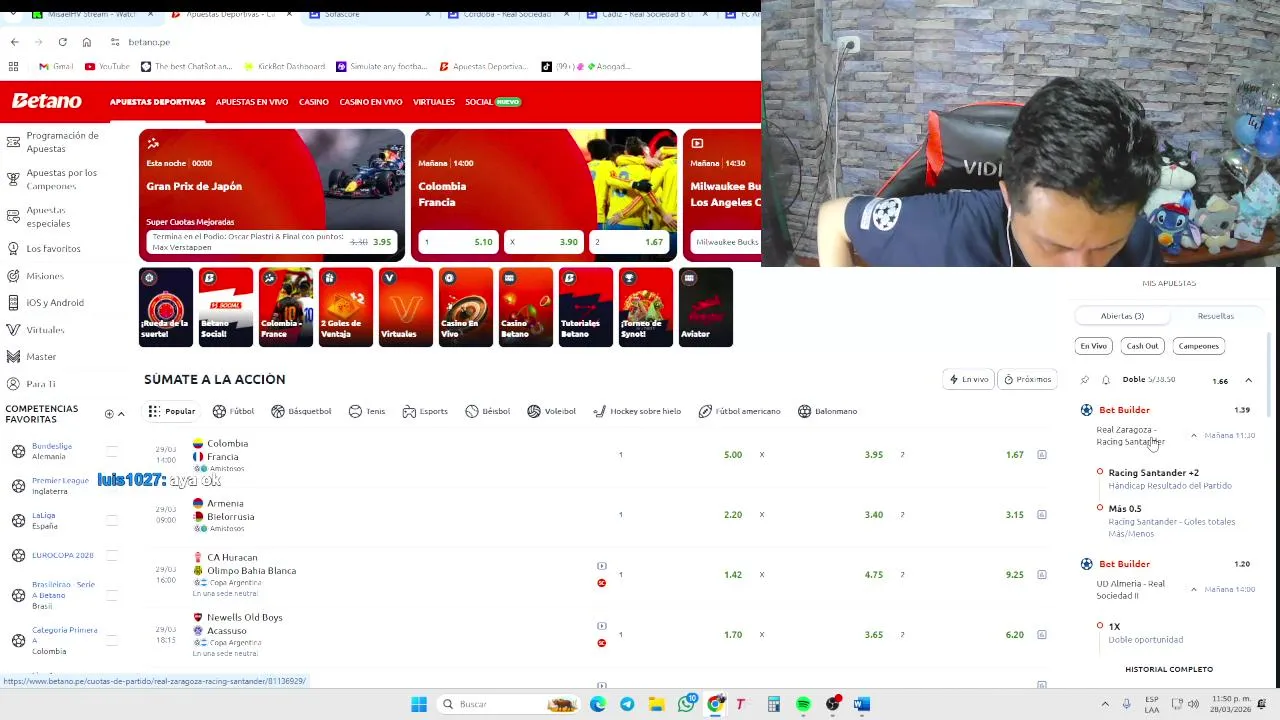The height and width of the screenshot is (720, 1280).
Task: Open stats icon for Colombia–Francia row
Action: 1041,455
